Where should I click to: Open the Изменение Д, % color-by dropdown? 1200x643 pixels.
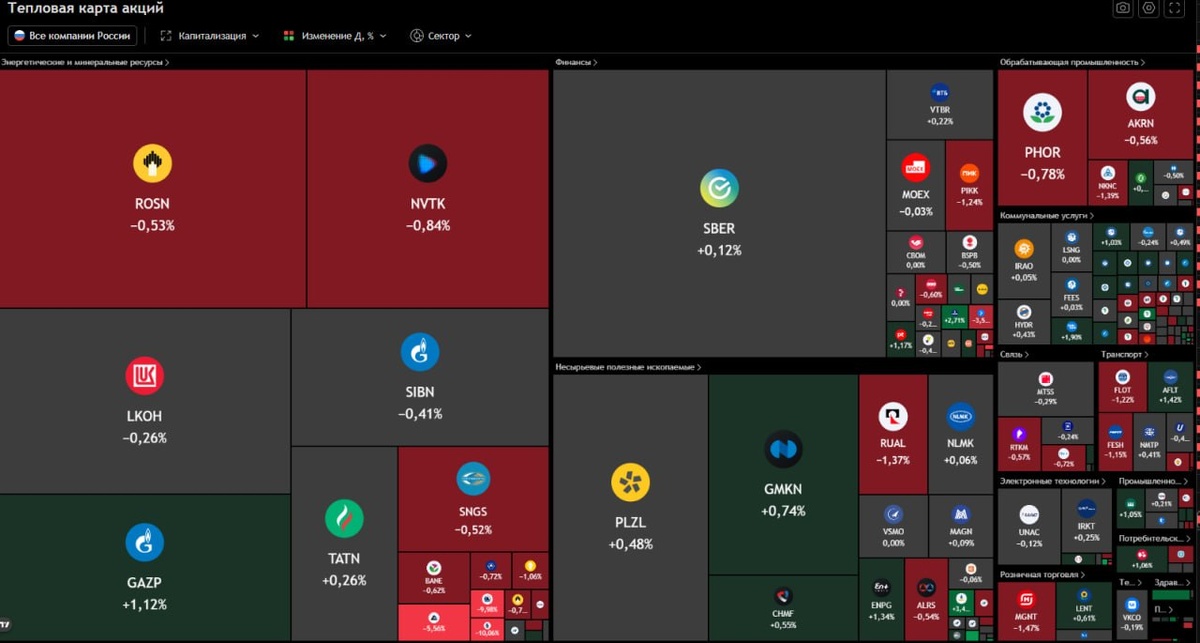335,35
